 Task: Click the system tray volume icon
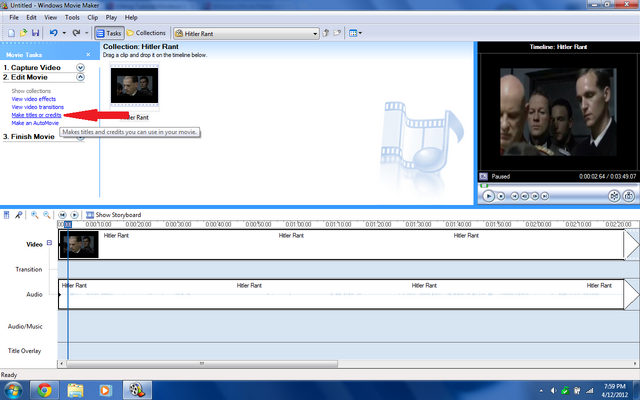tap(553, 391)
